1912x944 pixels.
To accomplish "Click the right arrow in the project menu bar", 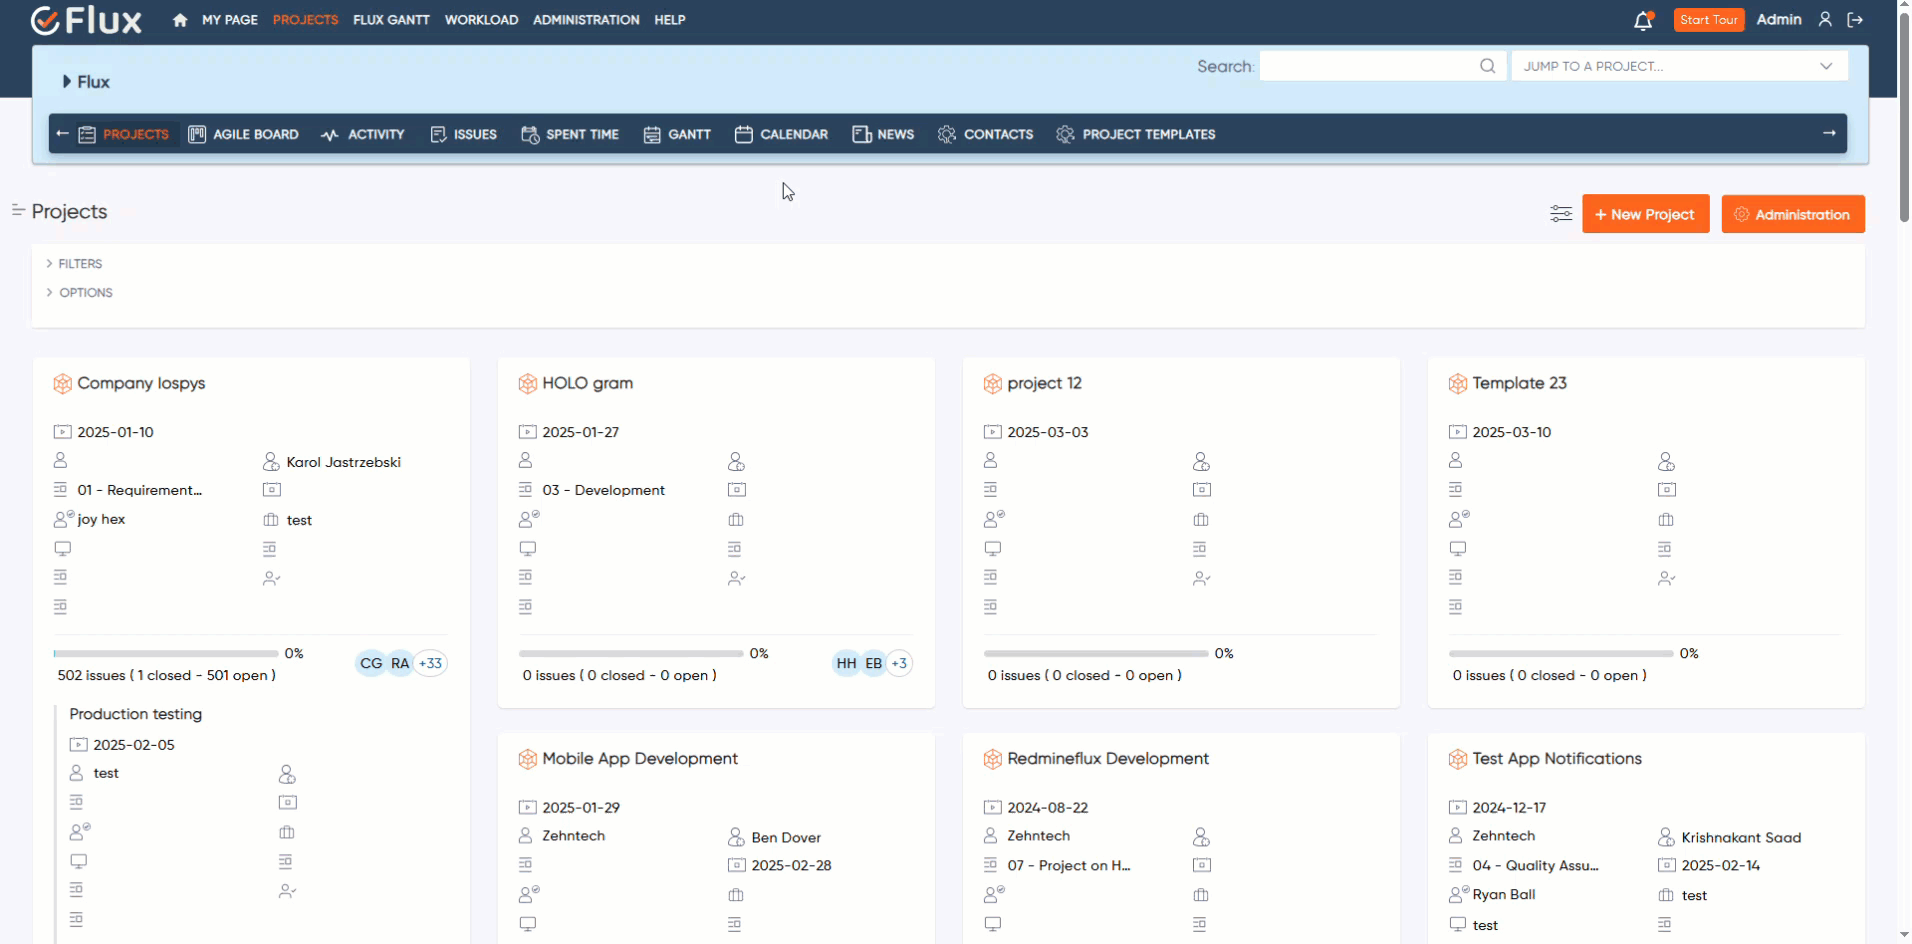I will click(x=1829, y=133).
